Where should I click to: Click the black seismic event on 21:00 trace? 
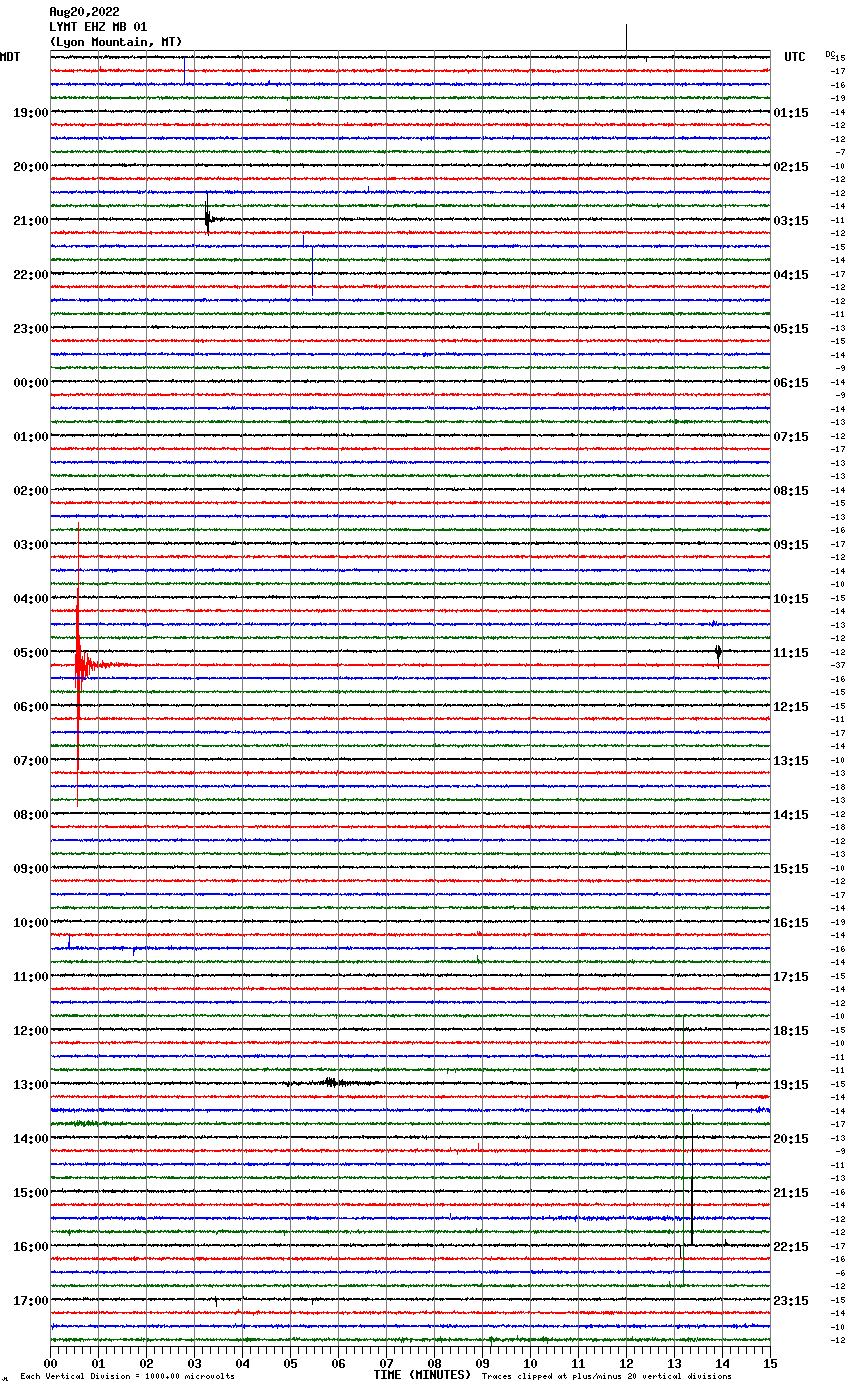(208, 219)
